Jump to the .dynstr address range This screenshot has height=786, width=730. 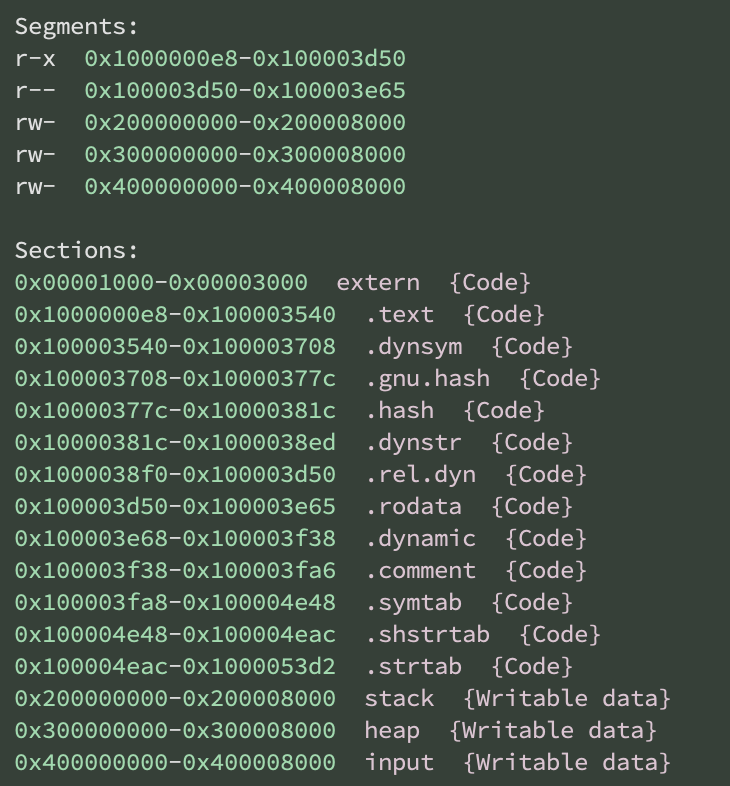[175, 443]
